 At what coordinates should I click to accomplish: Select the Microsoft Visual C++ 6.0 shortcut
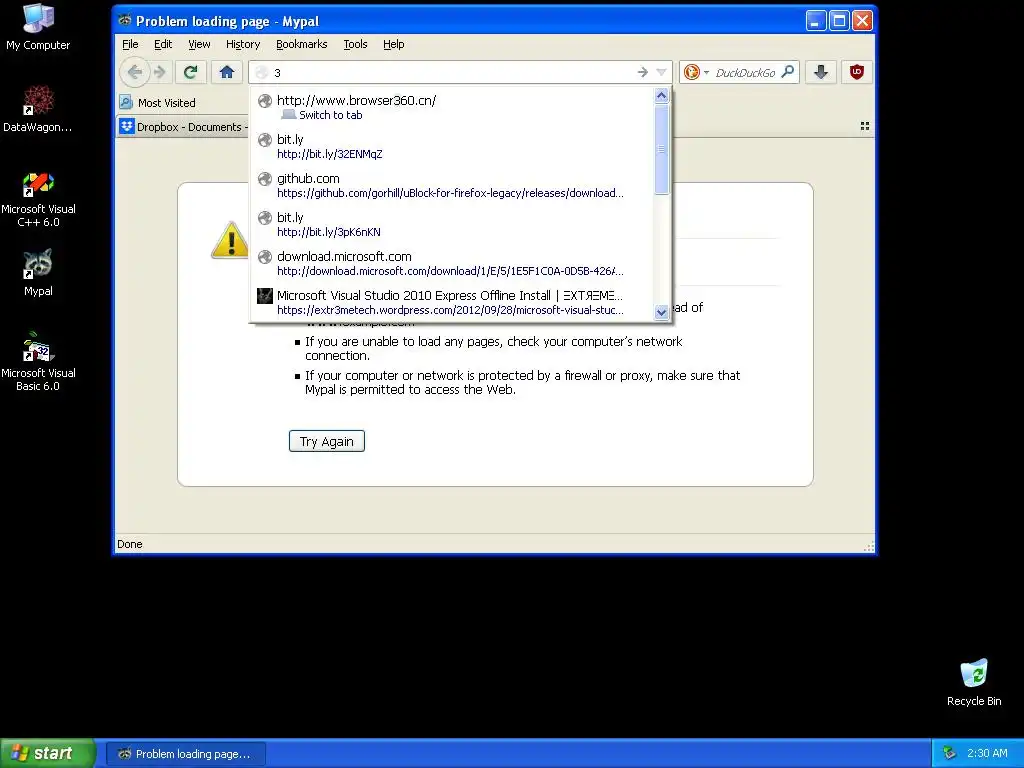(x=38, y=200)
